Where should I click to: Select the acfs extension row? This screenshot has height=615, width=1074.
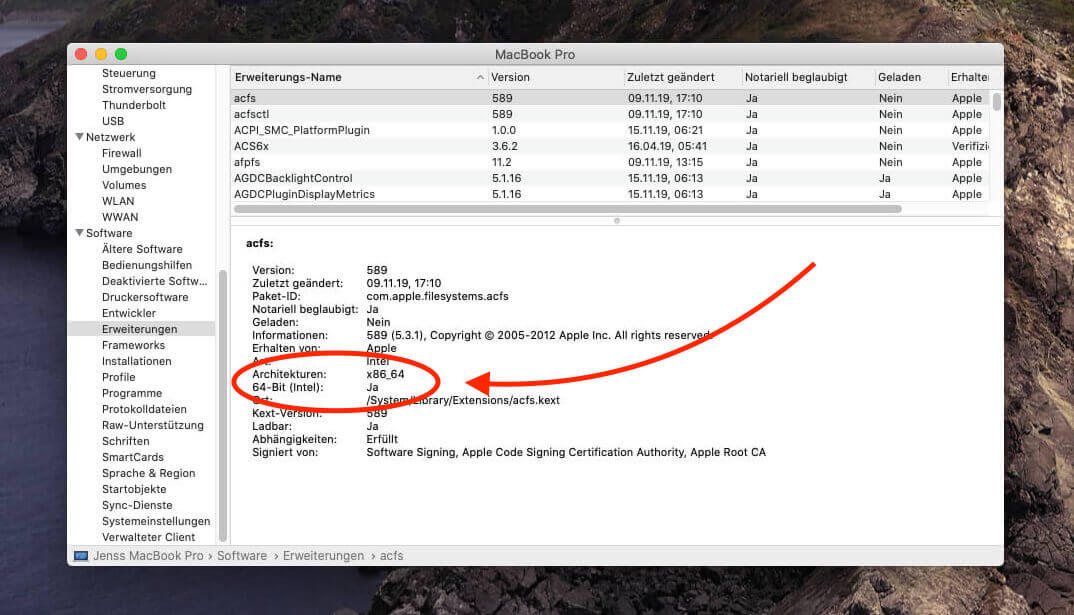[610, 98]
